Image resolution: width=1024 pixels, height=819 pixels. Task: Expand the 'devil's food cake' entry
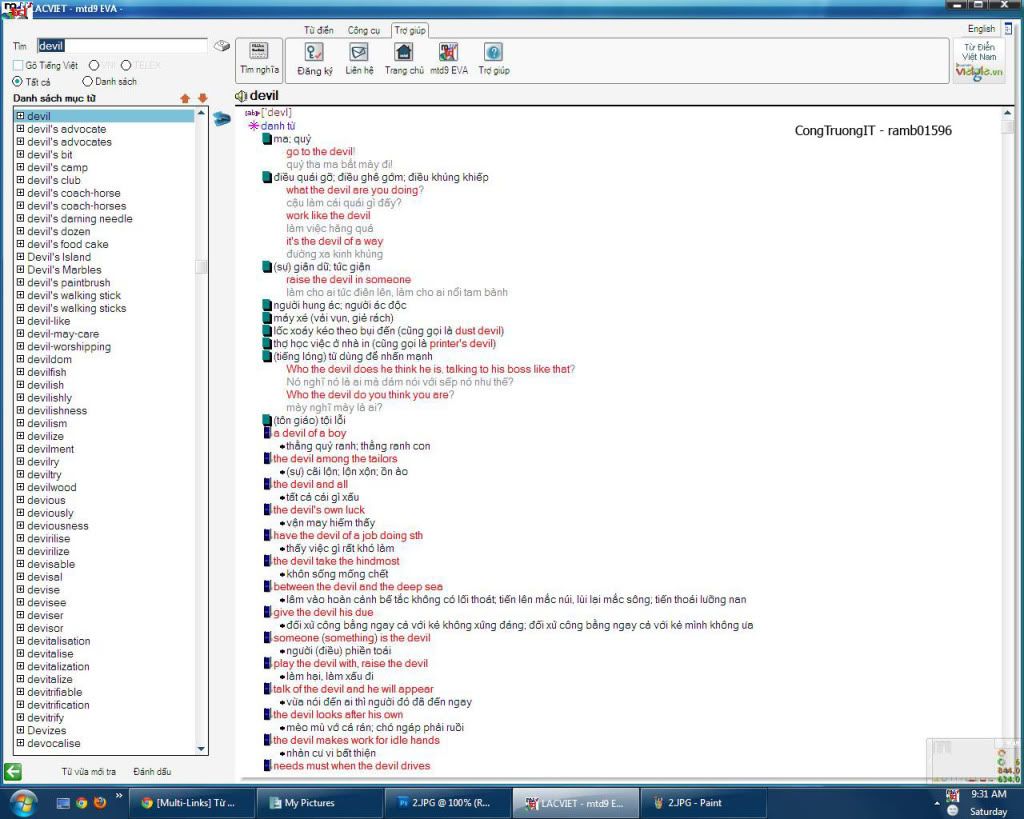(20, 244)
